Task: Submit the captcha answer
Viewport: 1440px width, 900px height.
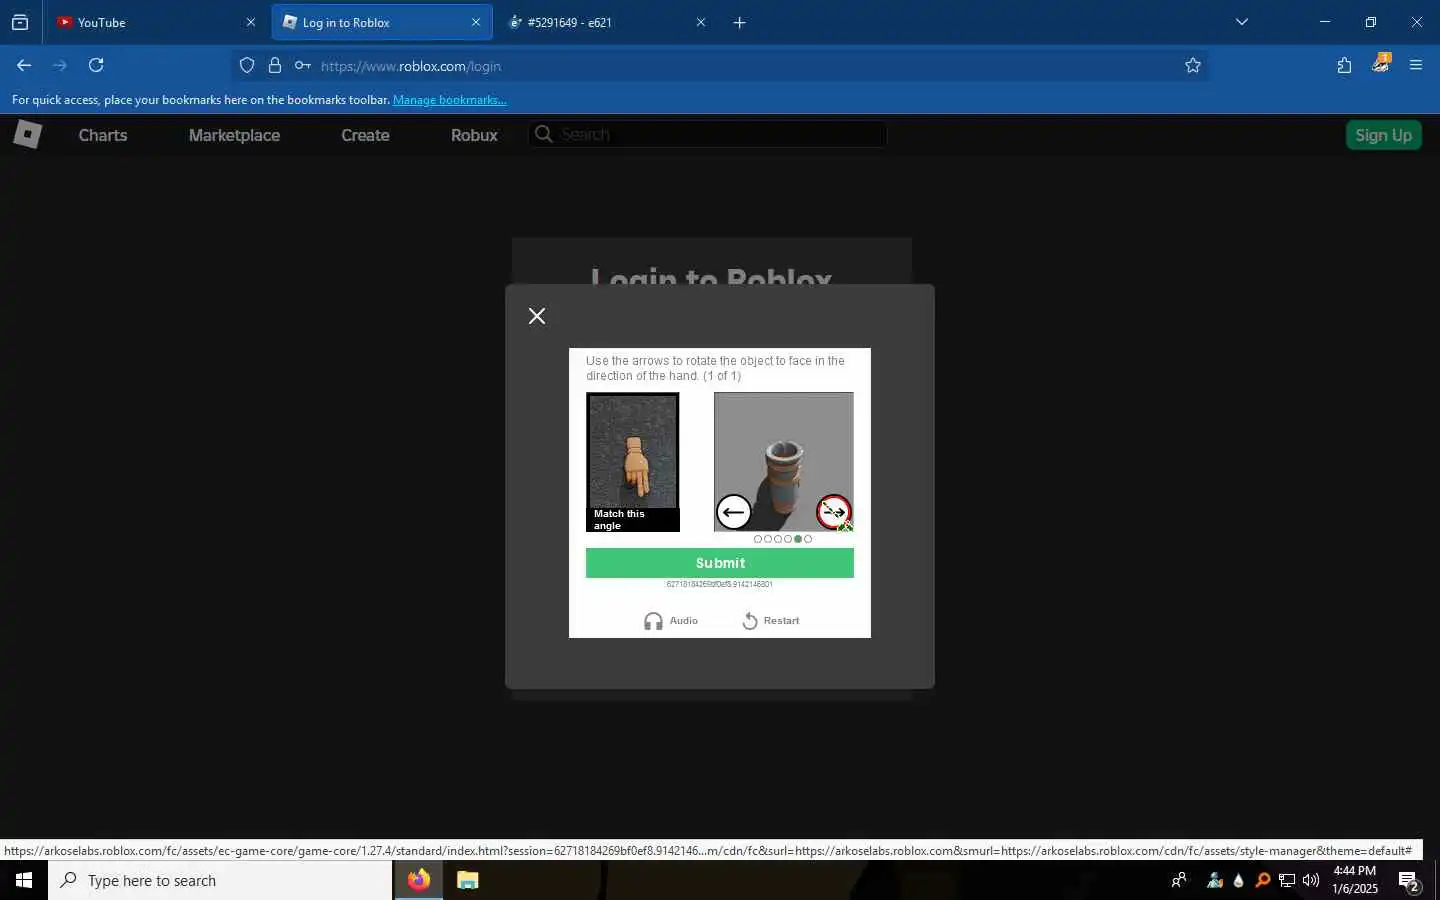Action: click(x=720, y=563)
